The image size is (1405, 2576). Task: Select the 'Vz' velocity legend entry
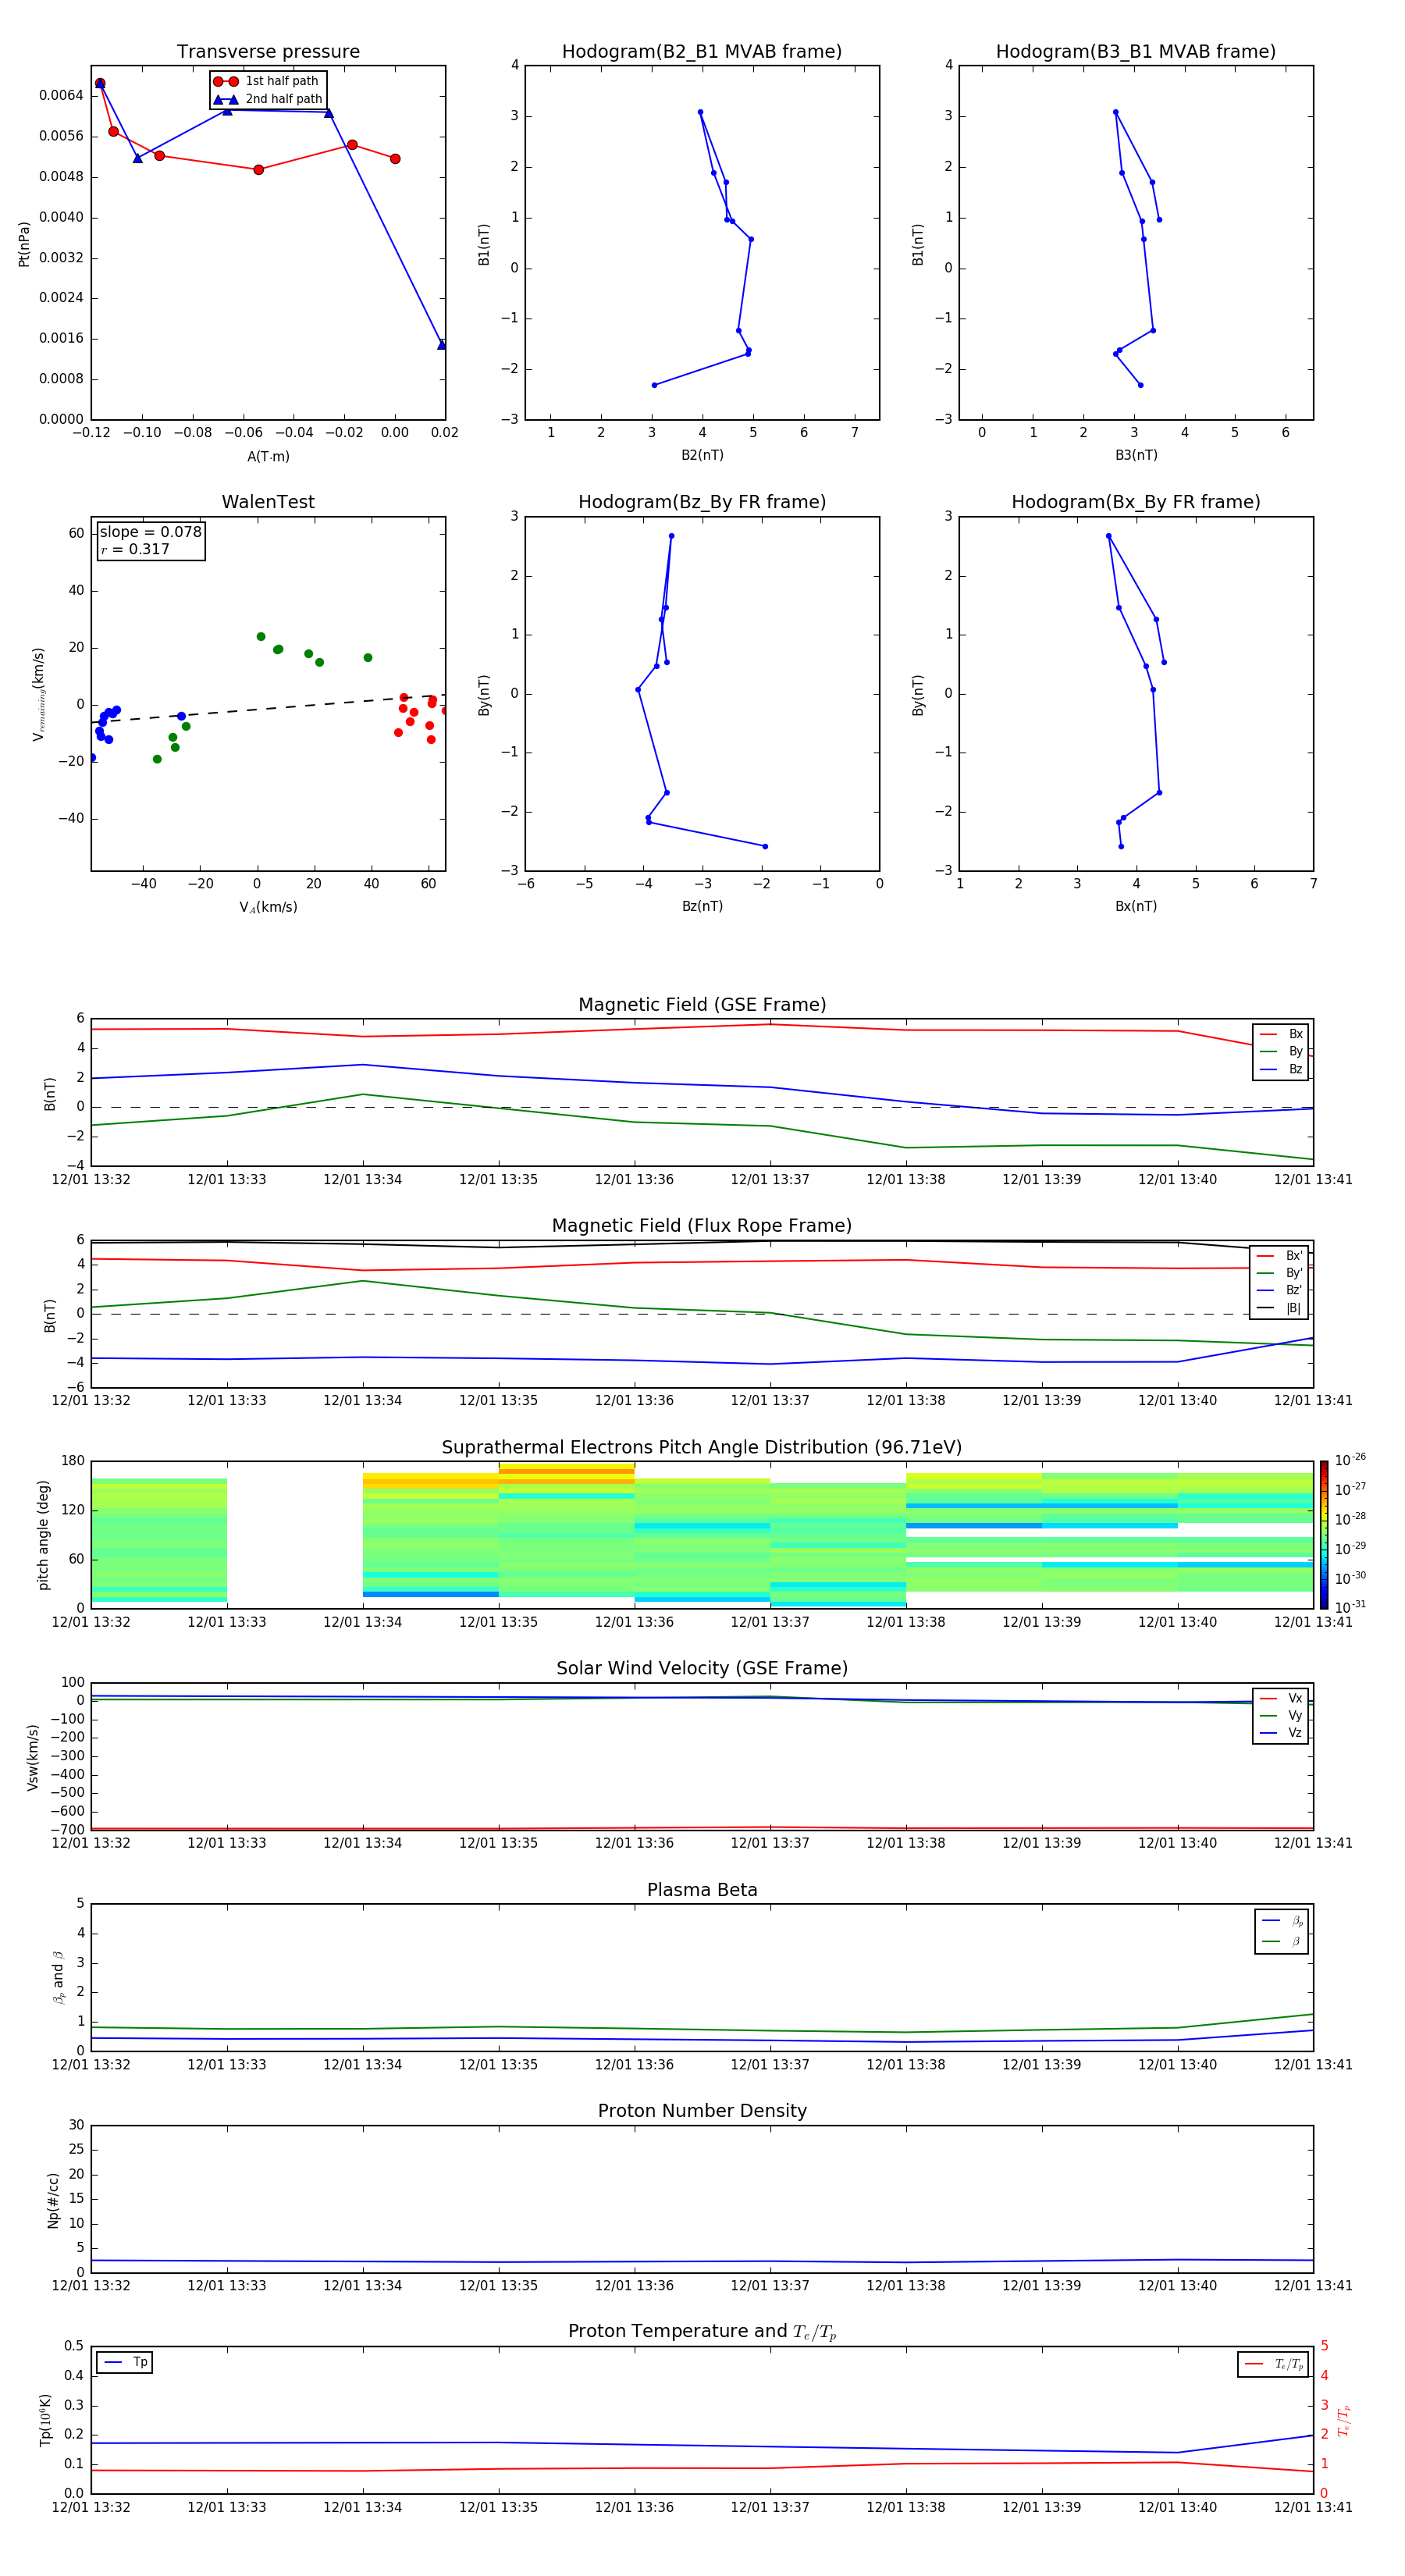1281,1733
